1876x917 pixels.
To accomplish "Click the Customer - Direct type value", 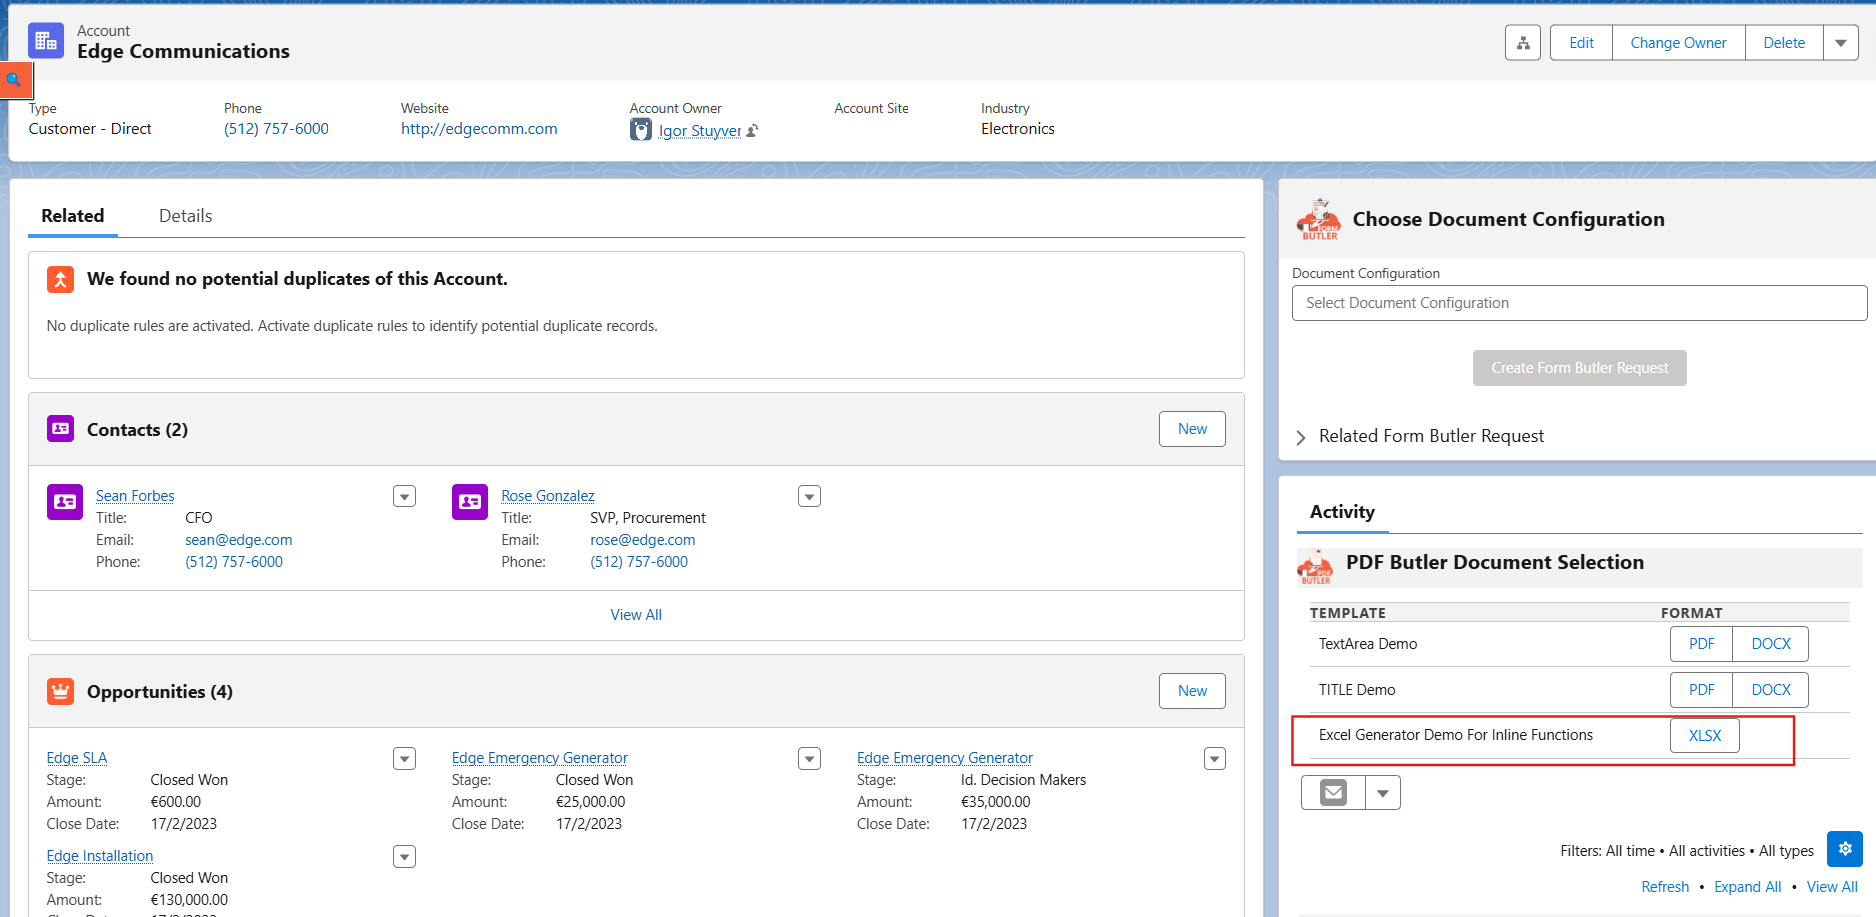I will tap(90, 129).
